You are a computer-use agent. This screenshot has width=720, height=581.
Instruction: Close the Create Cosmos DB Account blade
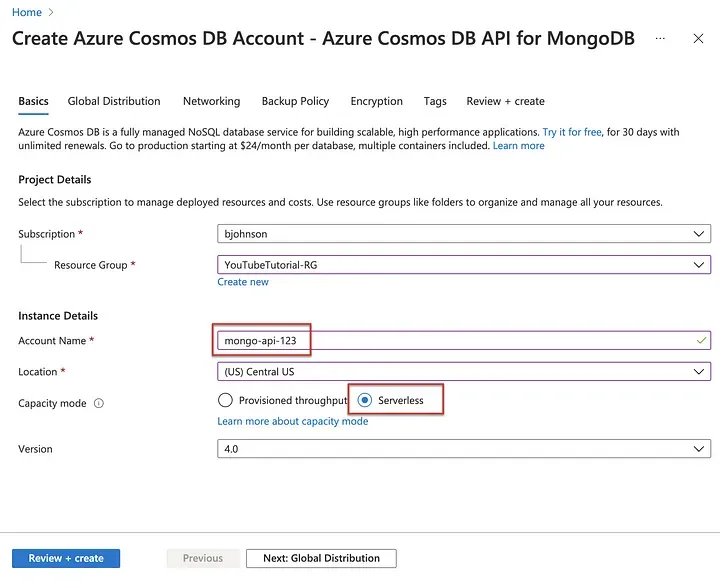698,39
